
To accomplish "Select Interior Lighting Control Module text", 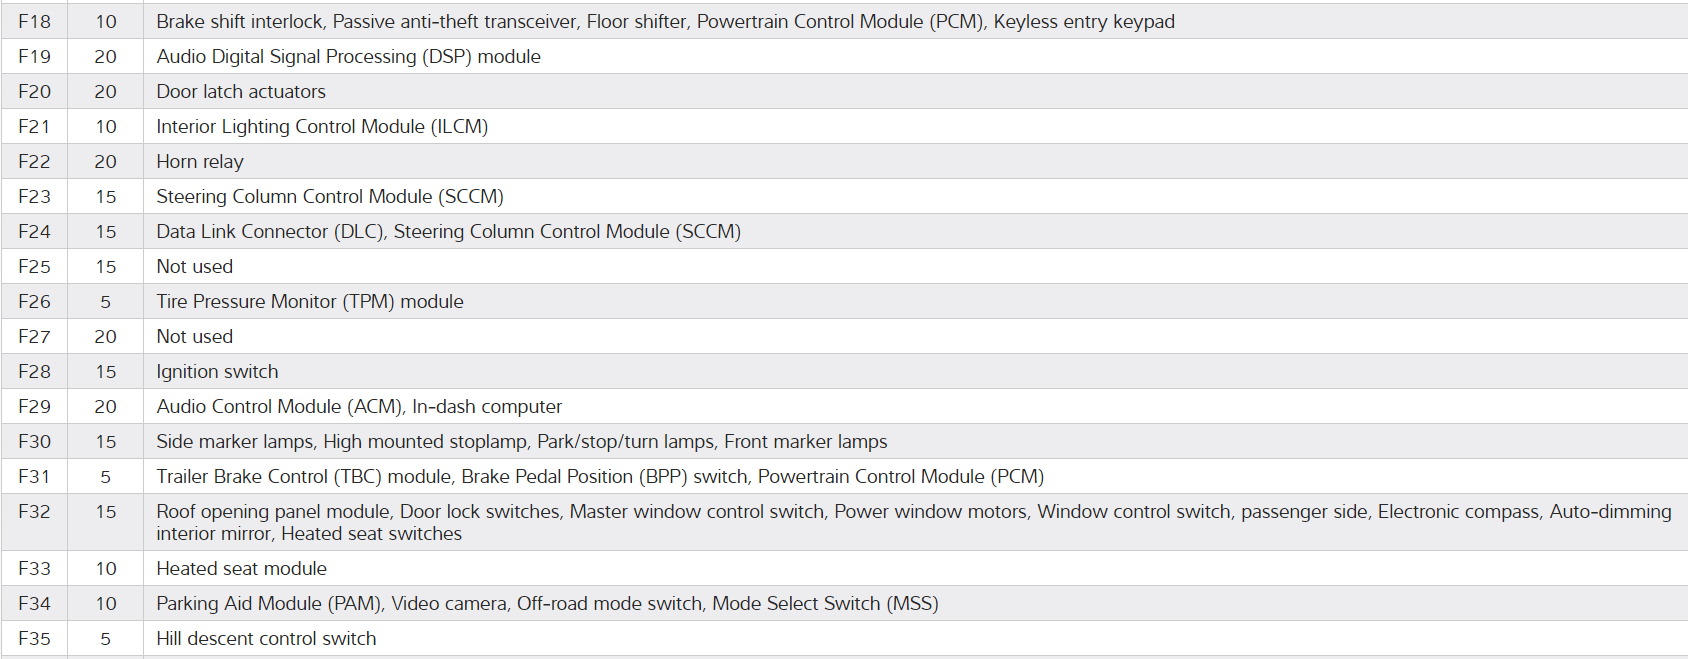I will (x=322, y=127).
